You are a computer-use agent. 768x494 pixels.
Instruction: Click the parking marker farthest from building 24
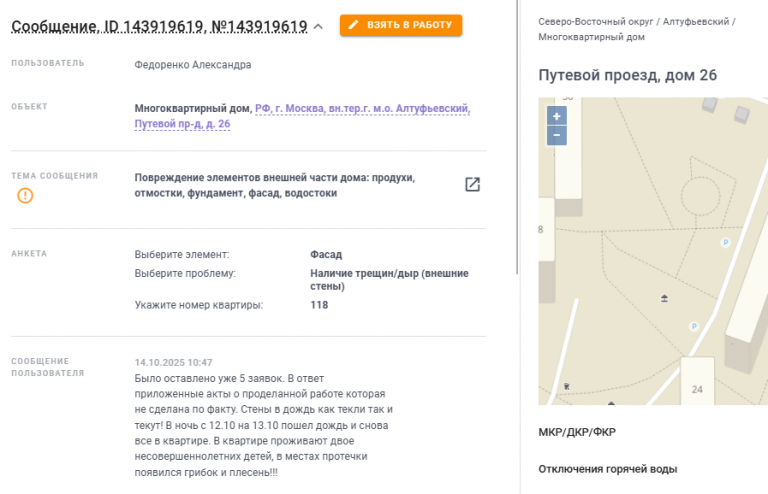coord(726,242)
